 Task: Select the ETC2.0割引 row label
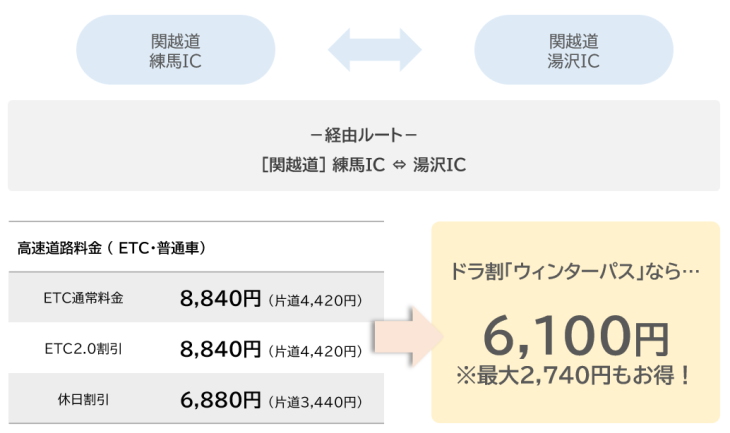click(x=84, y=349)
